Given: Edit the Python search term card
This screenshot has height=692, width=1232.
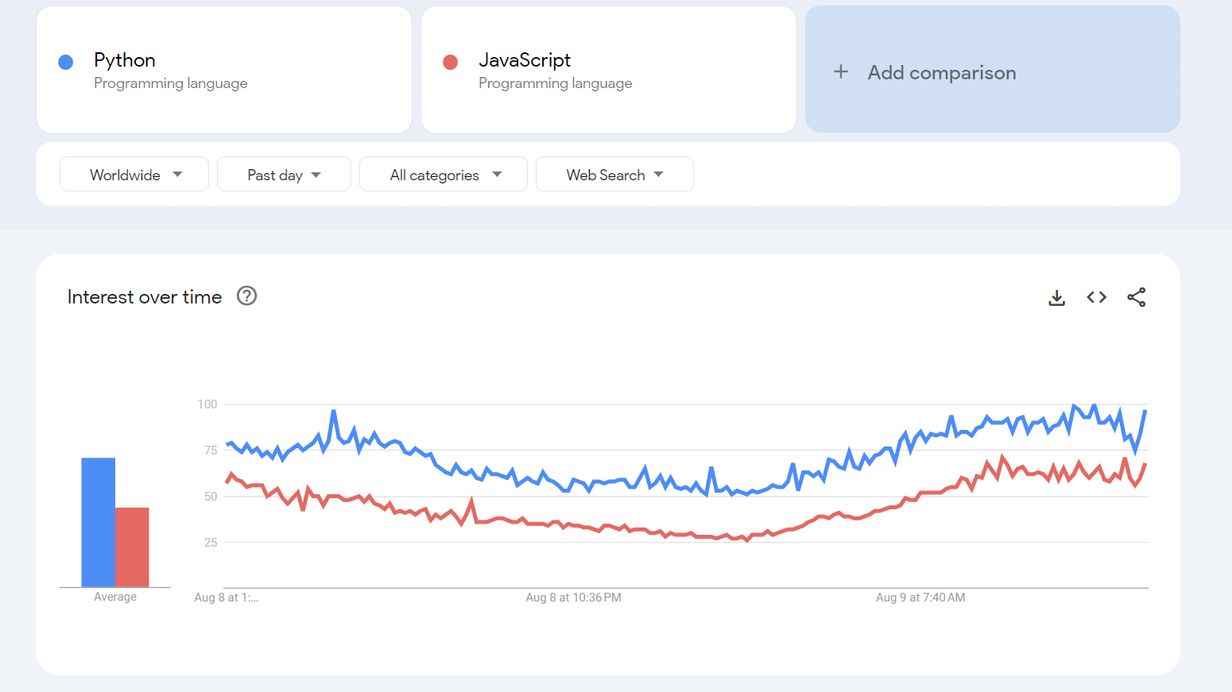Looking at the screenshot, I should [x=224, y=70].
